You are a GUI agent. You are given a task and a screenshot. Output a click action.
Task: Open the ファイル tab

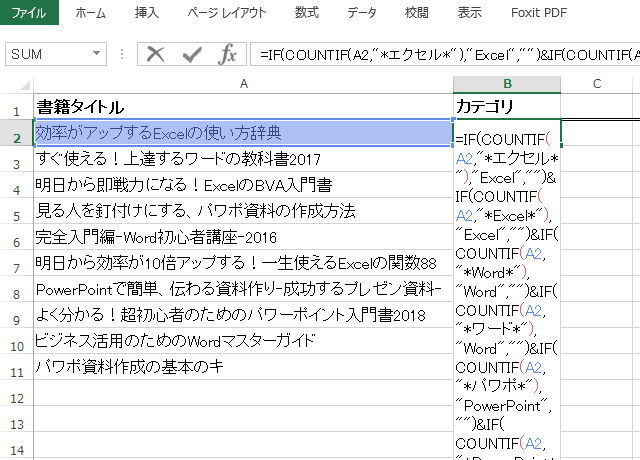[x=28, y=13]
